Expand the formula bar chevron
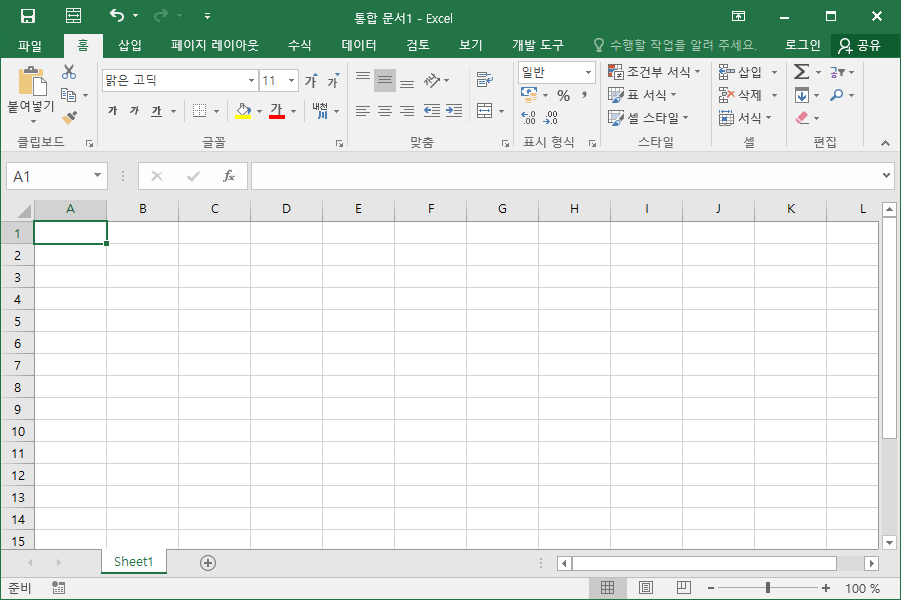901x600 pixels. [886, 175]
